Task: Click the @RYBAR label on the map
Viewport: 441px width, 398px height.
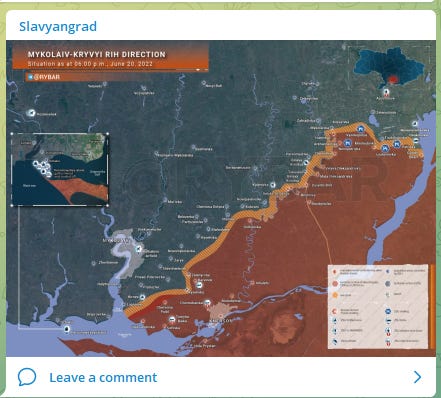Action: tap(44, 77)
